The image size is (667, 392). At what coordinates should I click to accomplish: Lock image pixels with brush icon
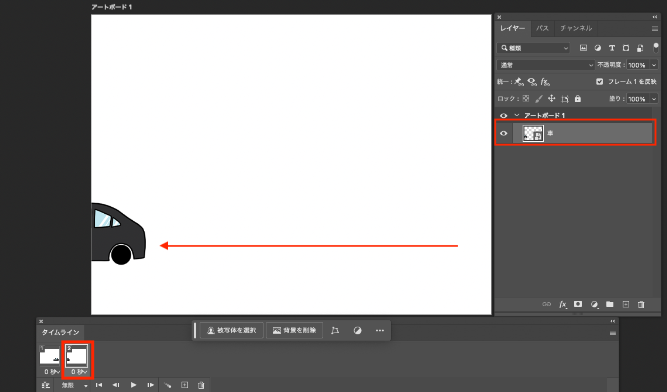[539, 99]
